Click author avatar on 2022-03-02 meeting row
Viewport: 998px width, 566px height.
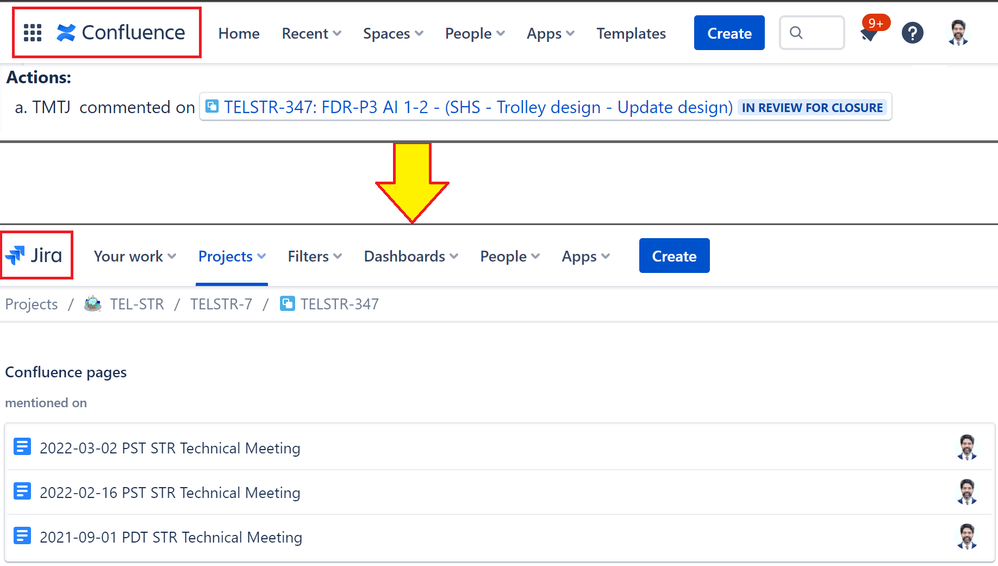(x=967, y=447)
